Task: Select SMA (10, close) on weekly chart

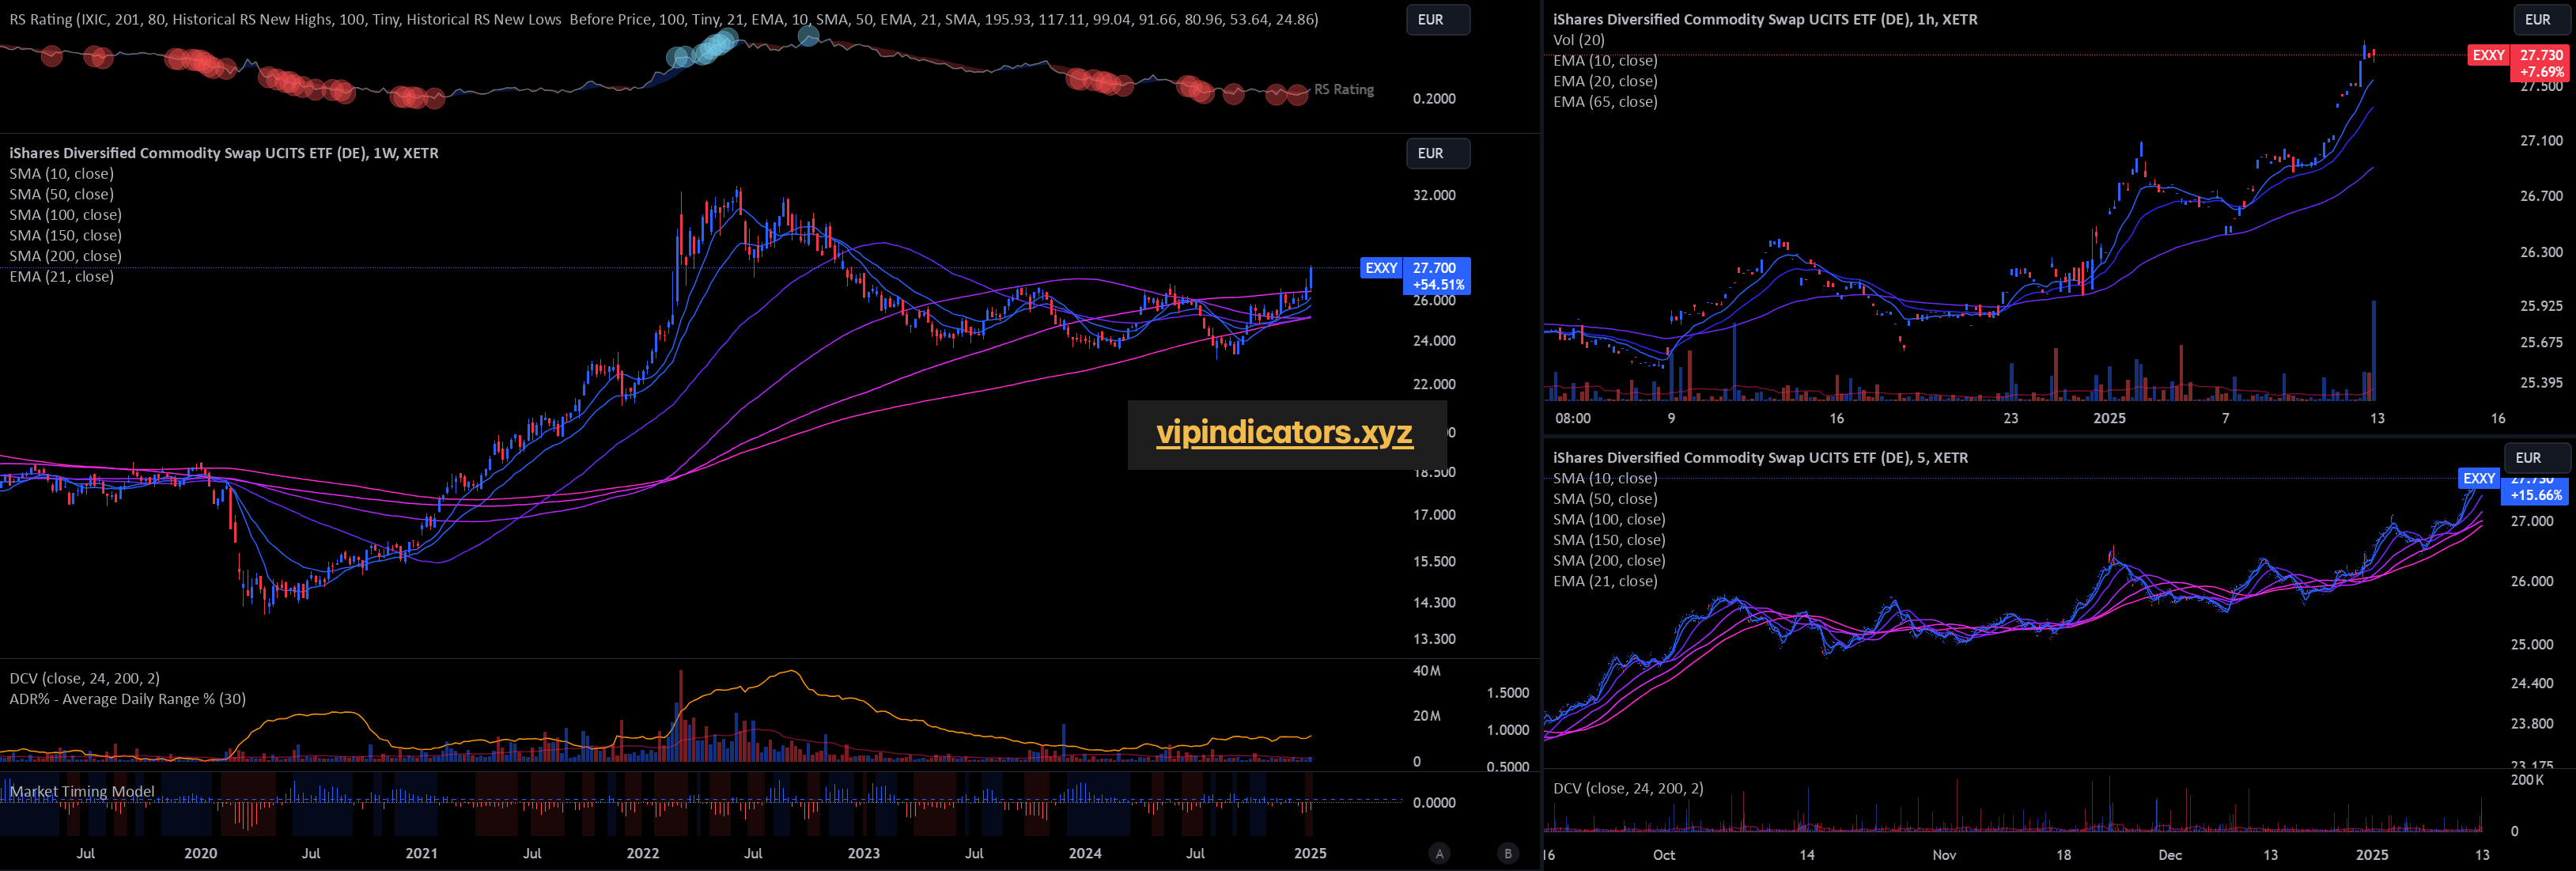Action: click(61, 174)
